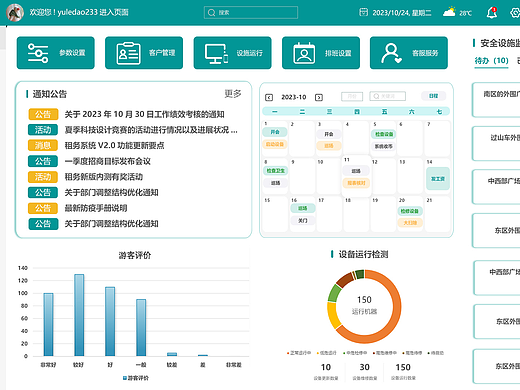This screenshot has height=390, width=520.
Task: Click the 30 设备维修数量 statistic
Action: click(x=365, y=371)
